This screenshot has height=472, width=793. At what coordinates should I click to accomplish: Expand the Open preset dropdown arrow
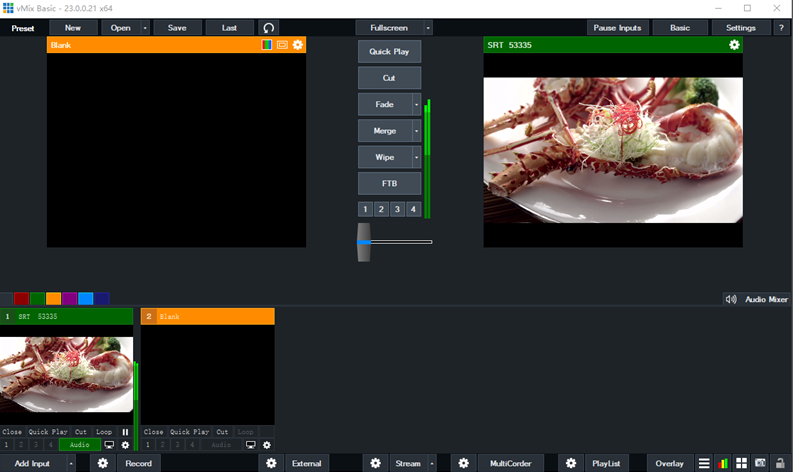145,28
